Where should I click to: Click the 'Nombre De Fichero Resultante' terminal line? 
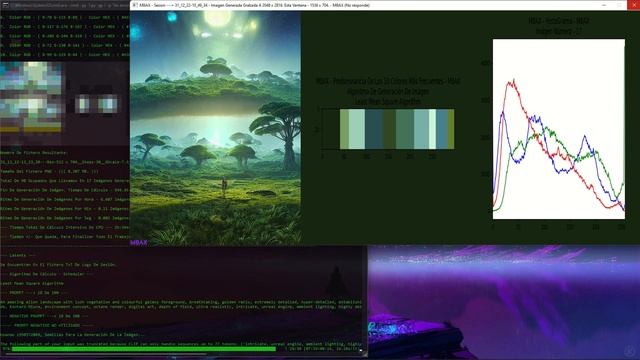34,153
